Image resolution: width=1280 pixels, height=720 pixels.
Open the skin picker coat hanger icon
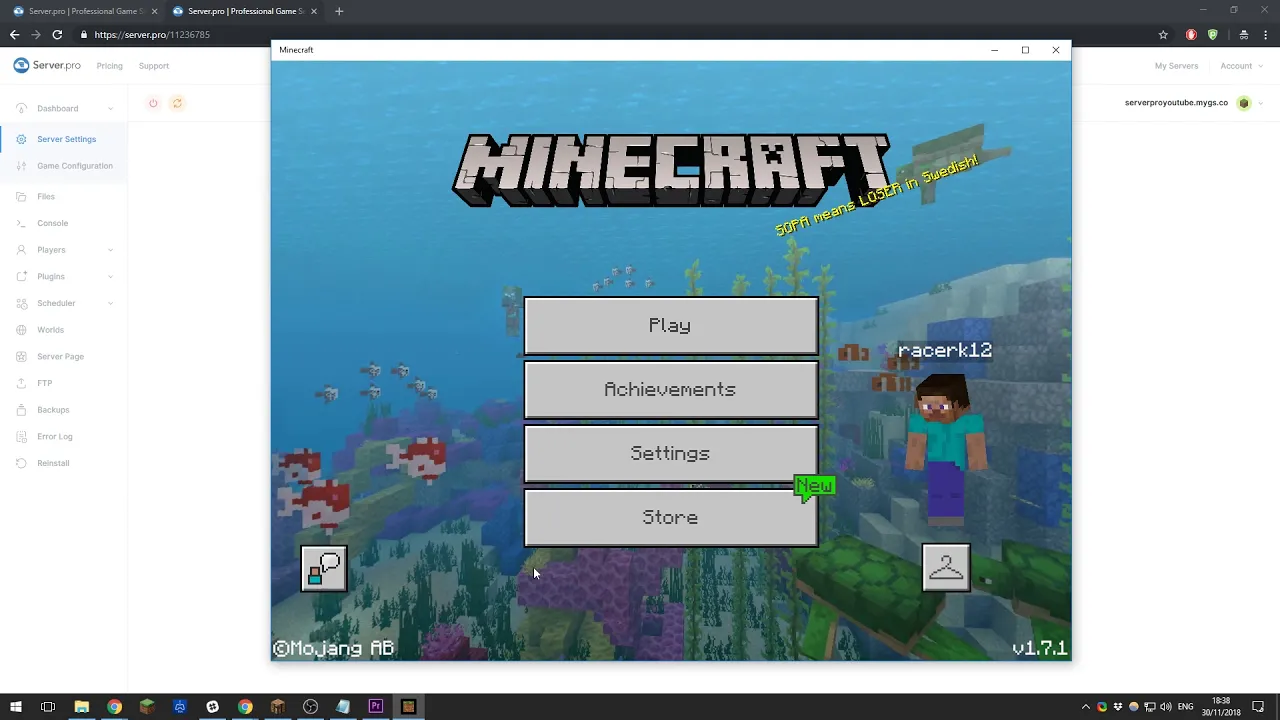tap(946, 568)
